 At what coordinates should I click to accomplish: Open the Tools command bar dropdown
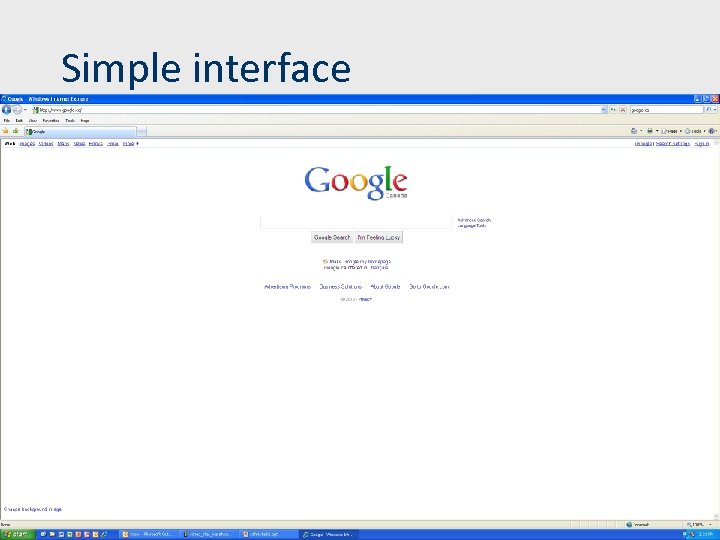(696, 131)
